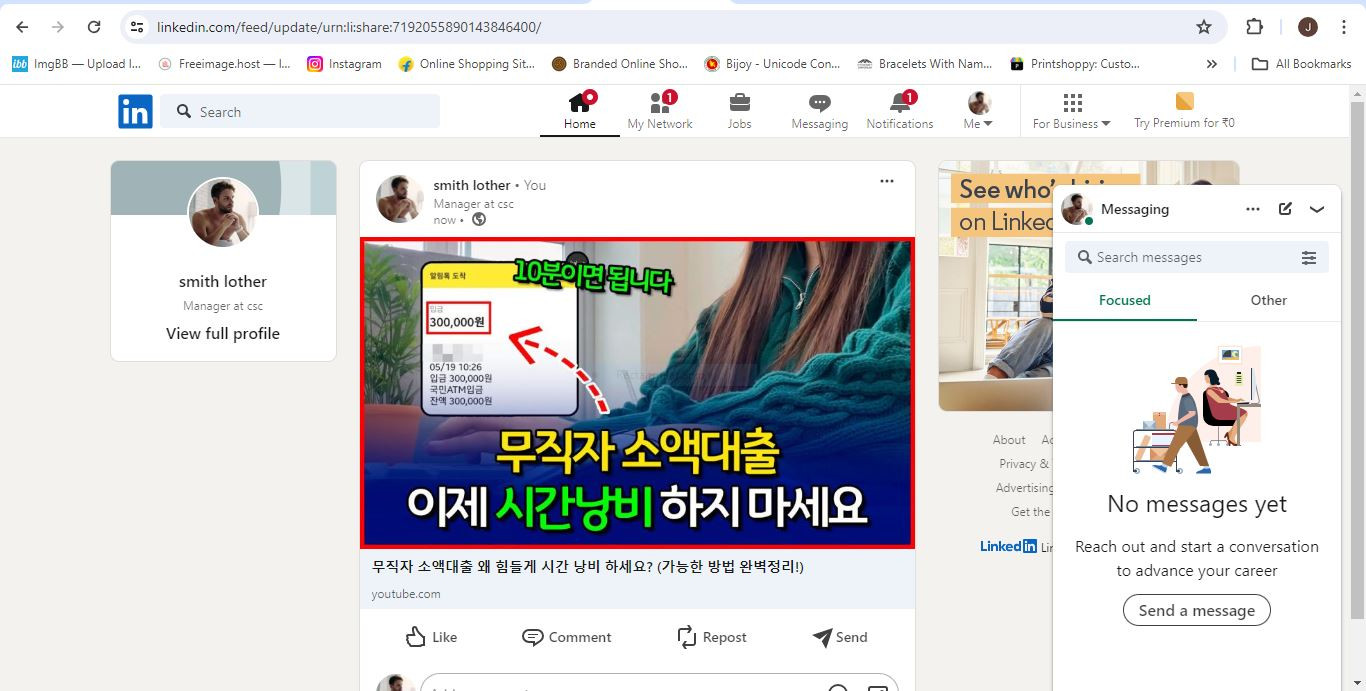Go back using the browser back arrow
Viewport: 1366px width, 691px height.
click(22, 27)
